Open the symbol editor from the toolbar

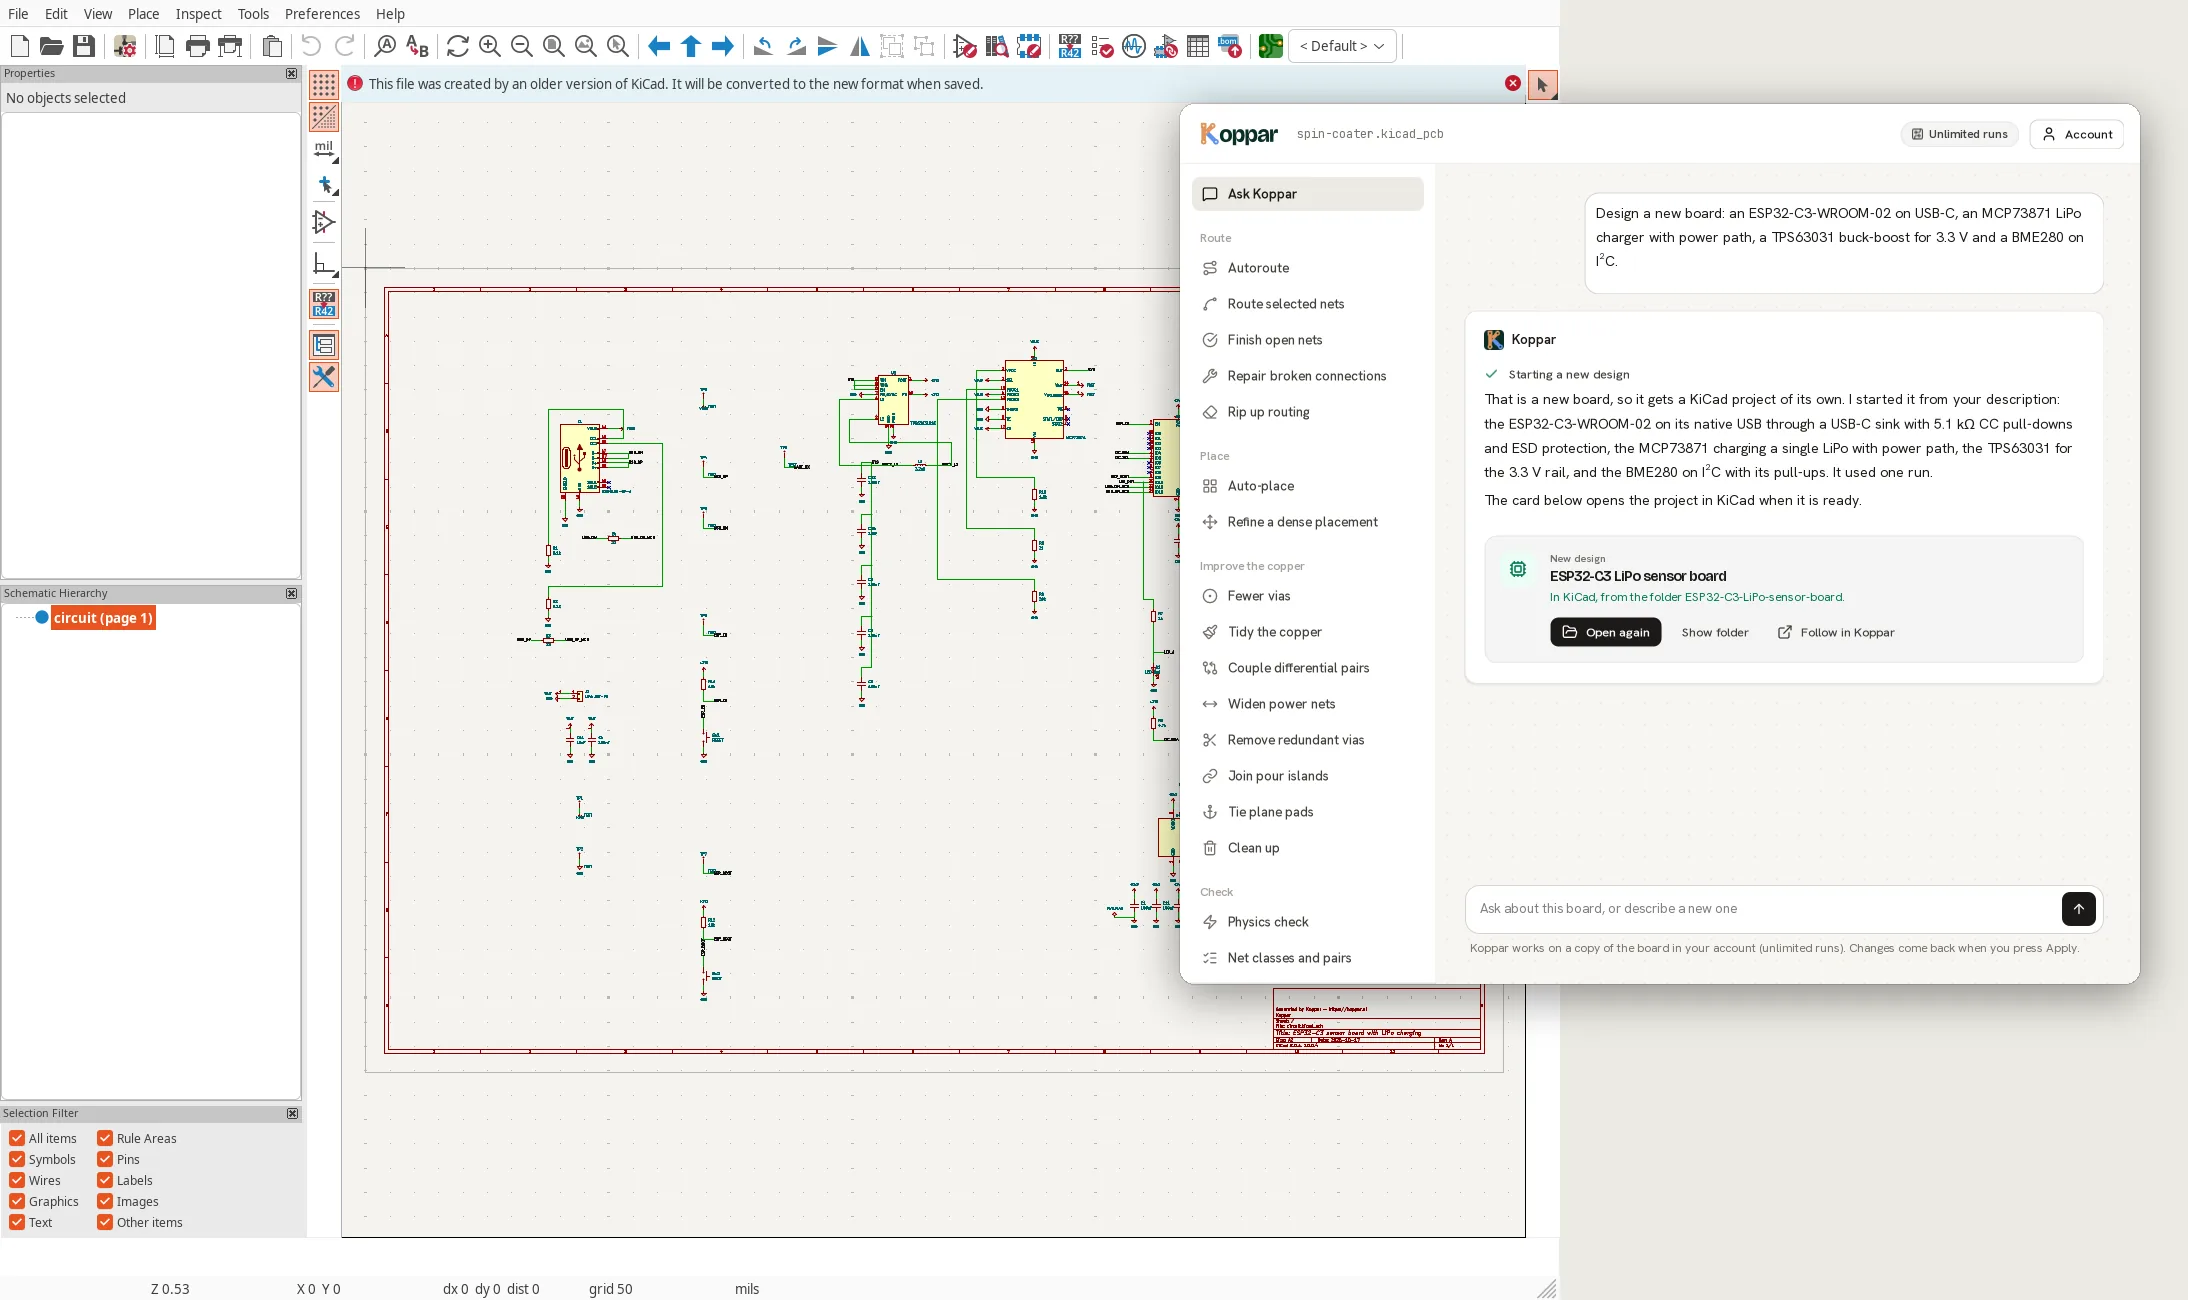click(x=964, y=46)
